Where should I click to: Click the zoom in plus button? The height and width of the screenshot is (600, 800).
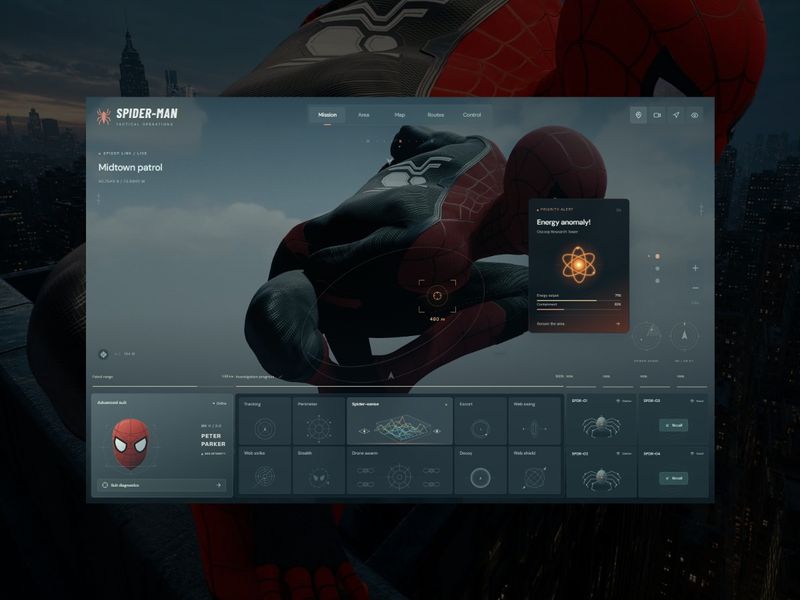(x=695, y=268)
